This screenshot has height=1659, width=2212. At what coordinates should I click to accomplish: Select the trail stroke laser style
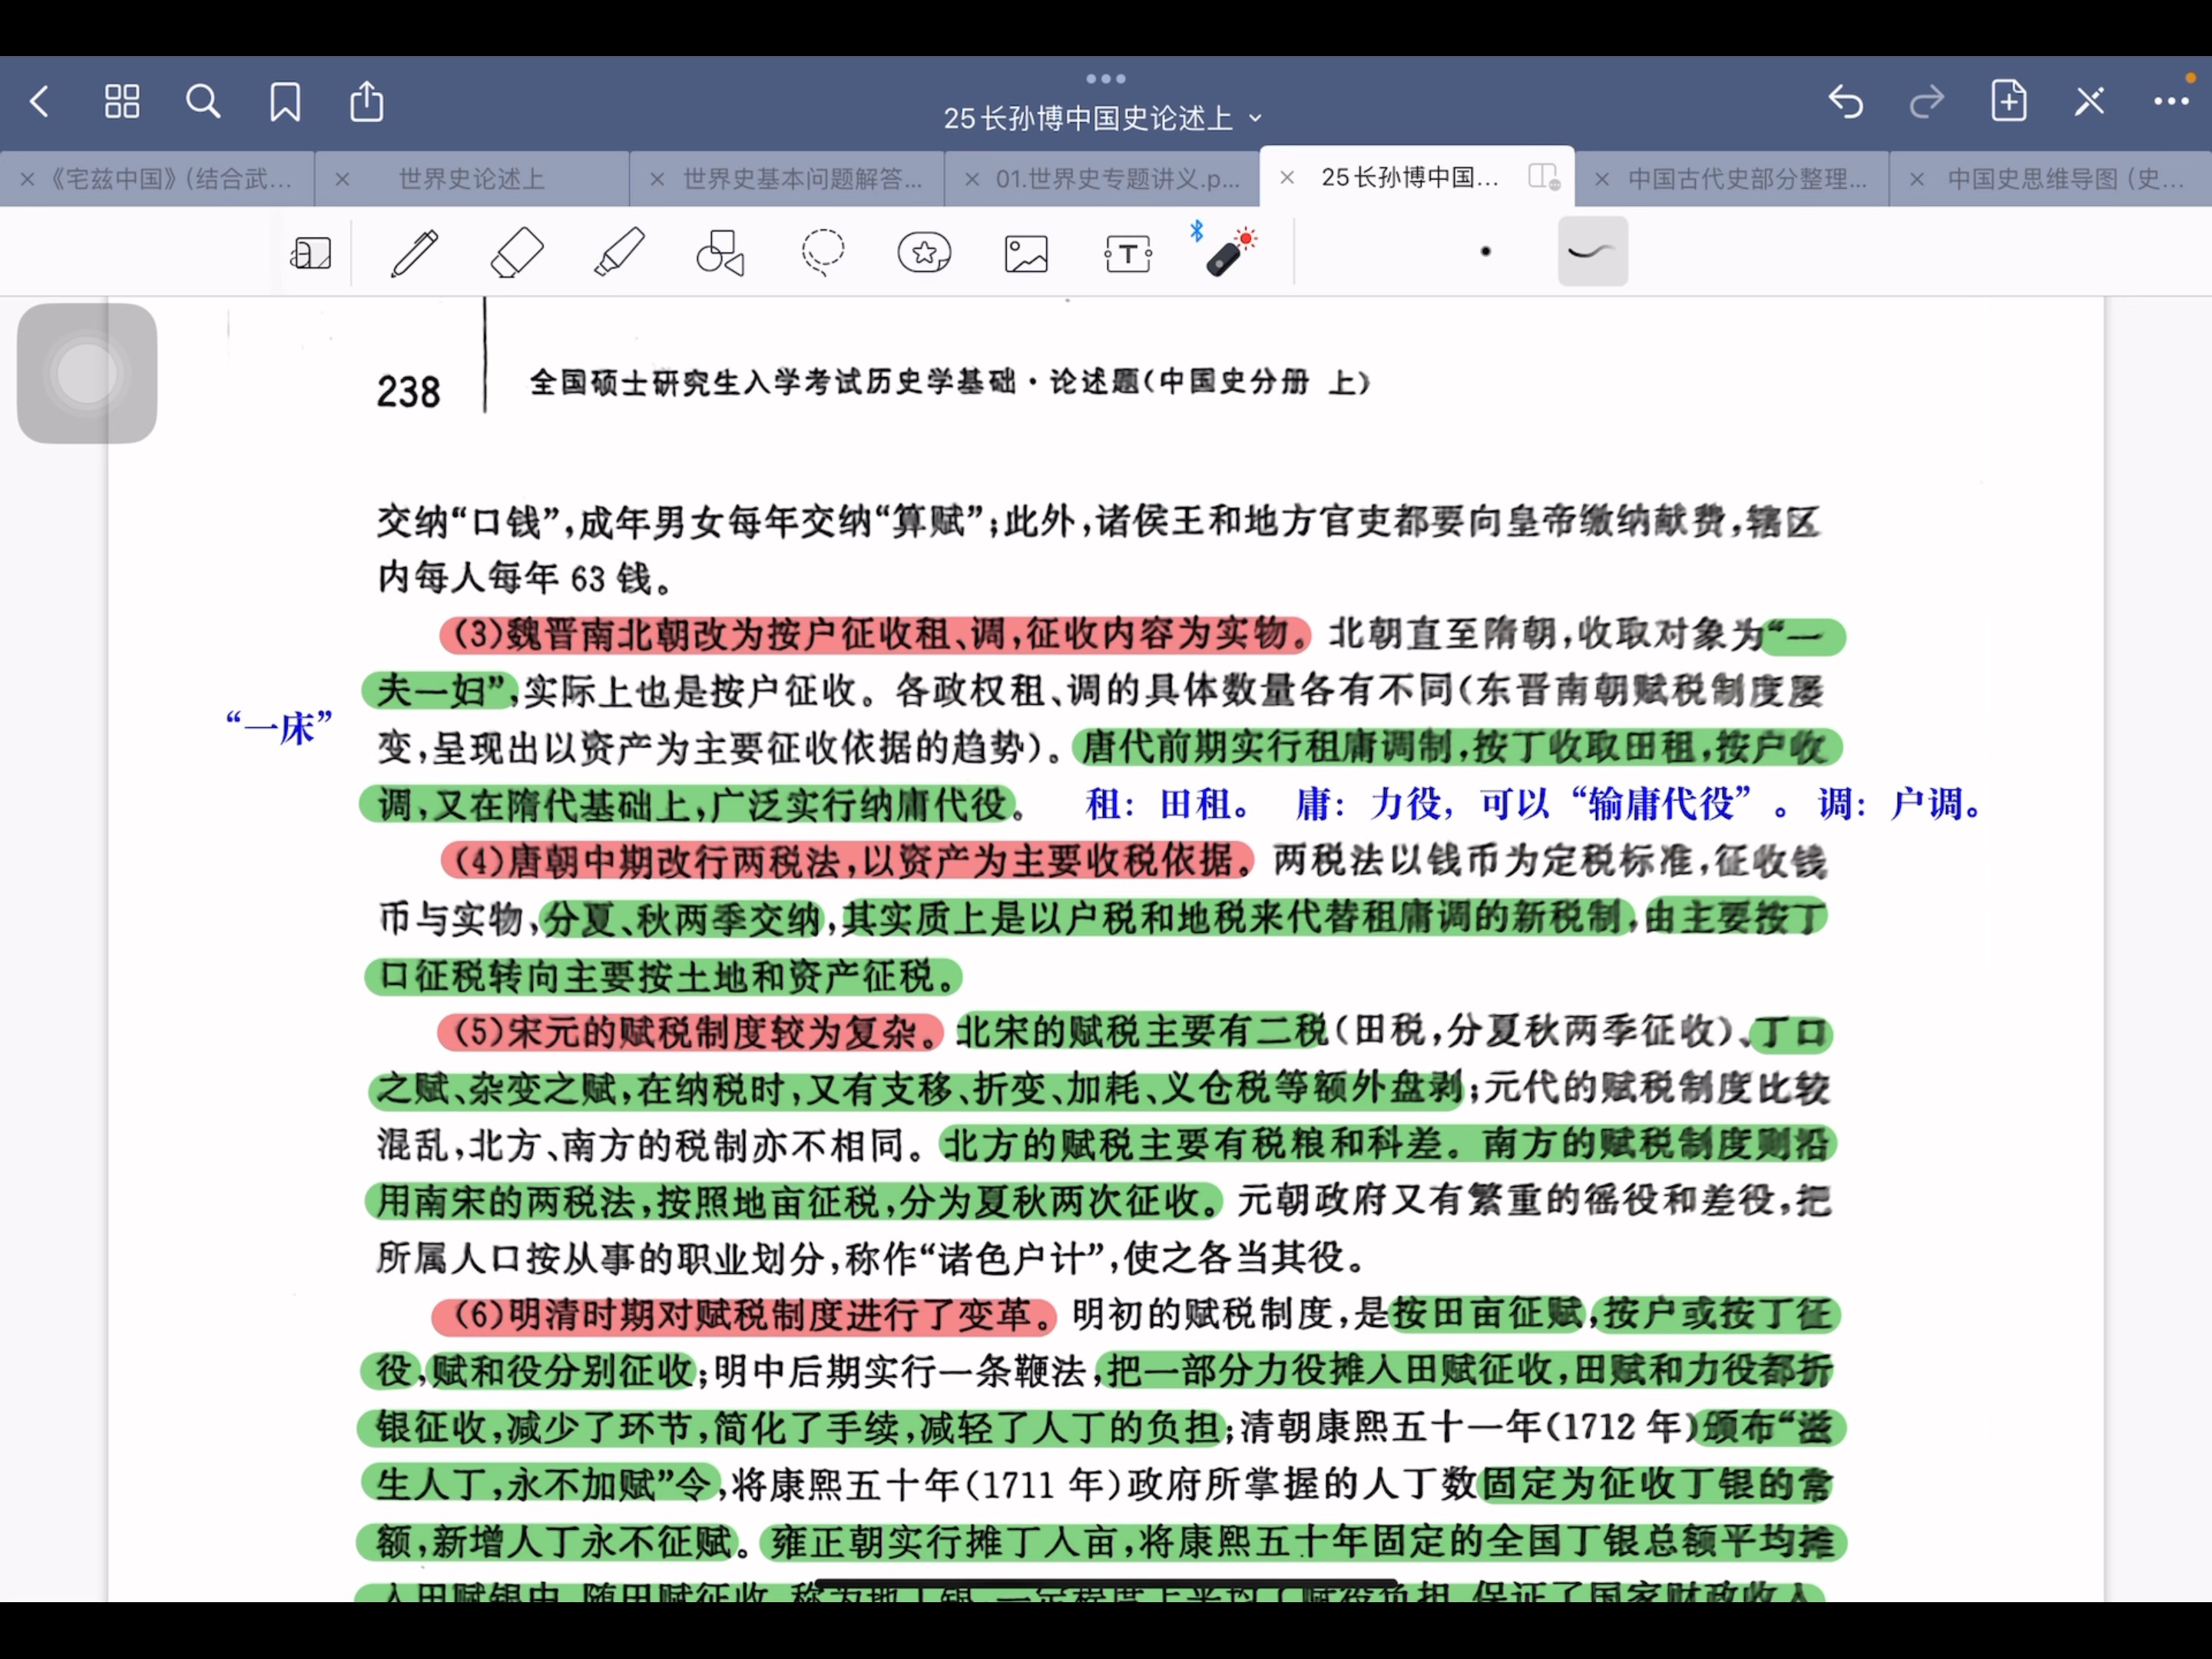tap(1592, 251)
